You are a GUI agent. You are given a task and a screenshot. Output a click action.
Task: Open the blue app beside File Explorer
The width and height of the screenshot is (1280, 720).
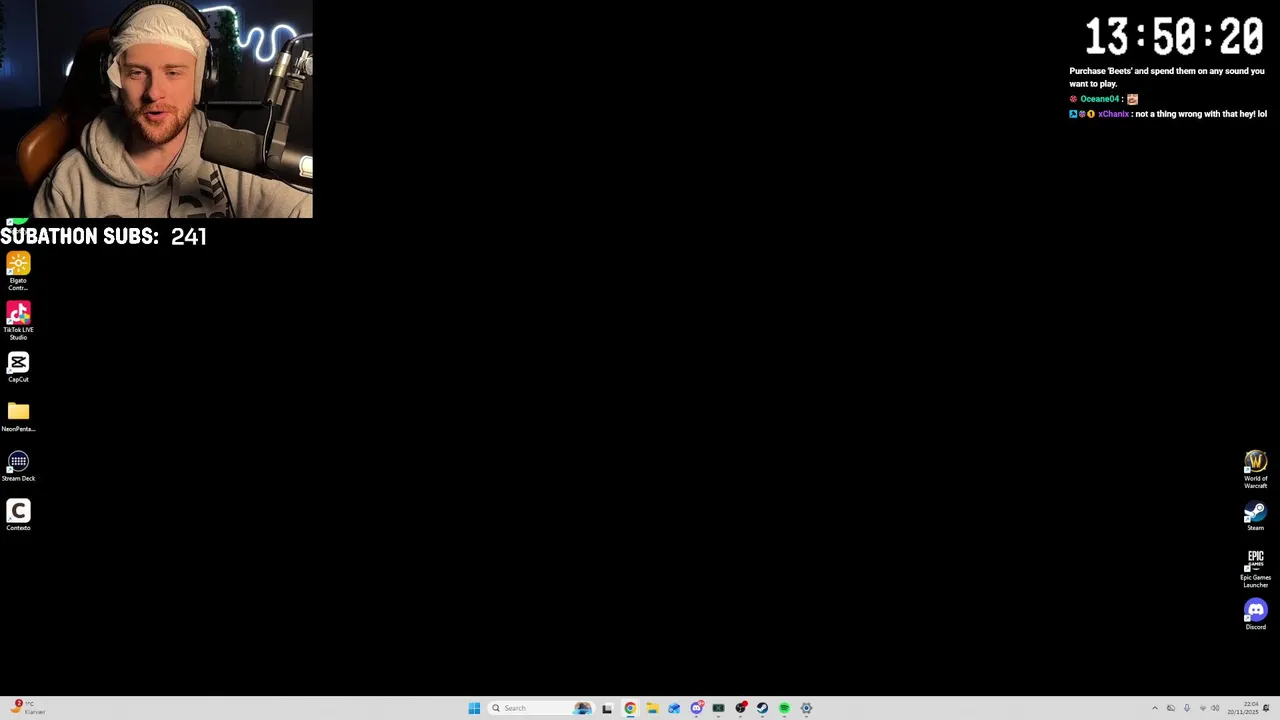tap(674, 708)
